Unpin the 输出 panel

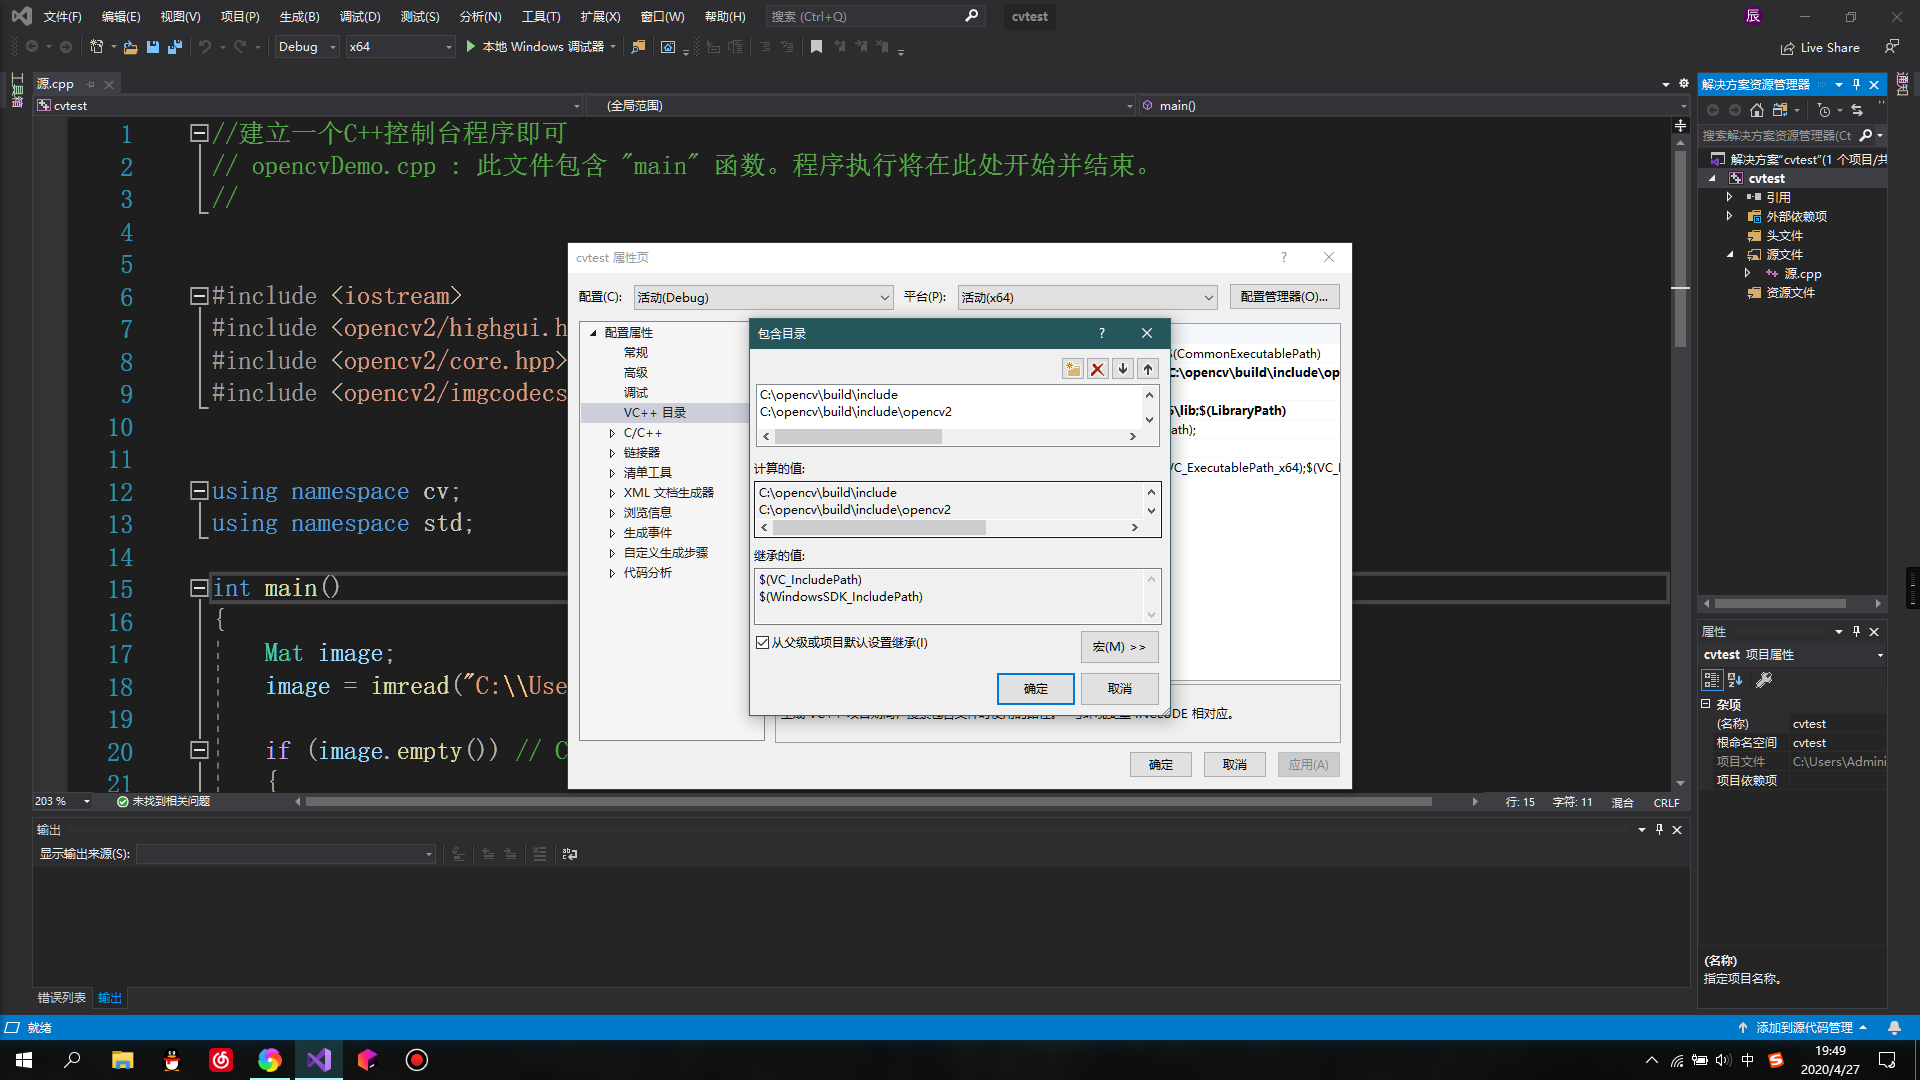(1659, 829)
